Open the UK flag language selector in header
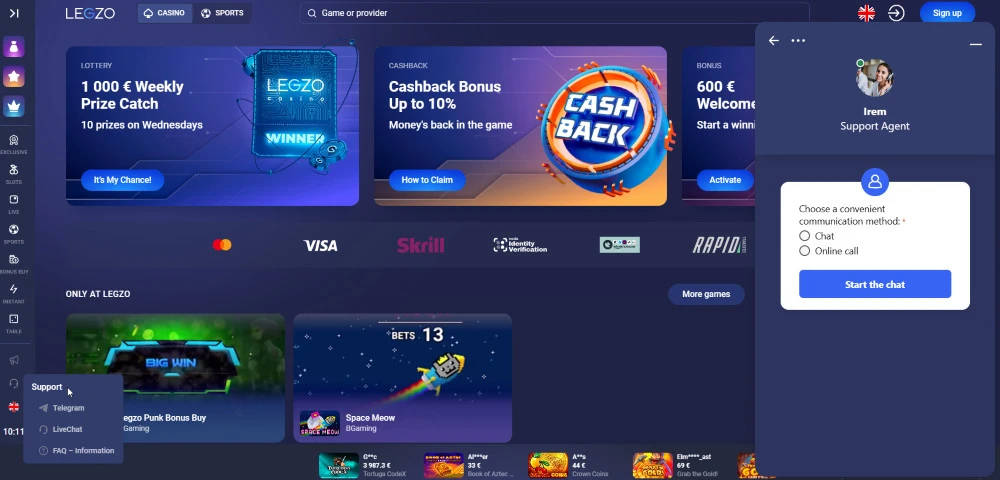The width and height of the screenshot is (1000, 480). point(866,13)
